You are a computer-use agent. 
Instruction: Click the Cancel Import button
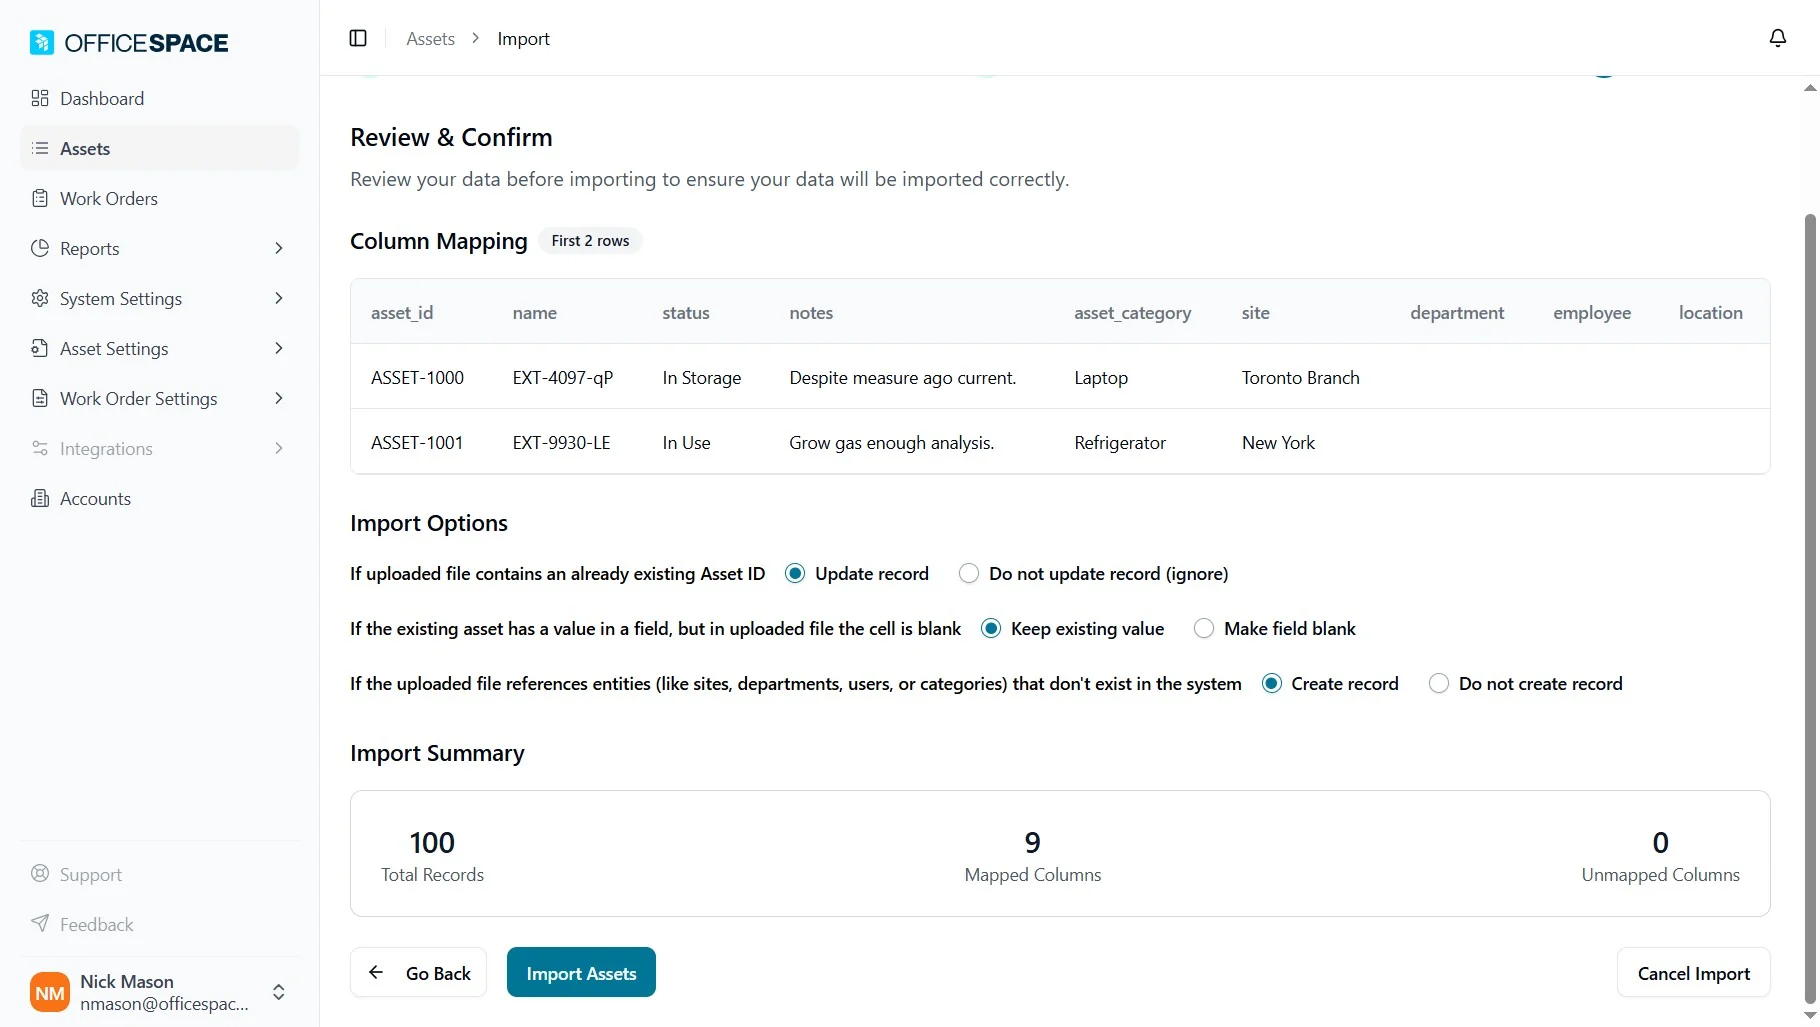(1693, 972)
